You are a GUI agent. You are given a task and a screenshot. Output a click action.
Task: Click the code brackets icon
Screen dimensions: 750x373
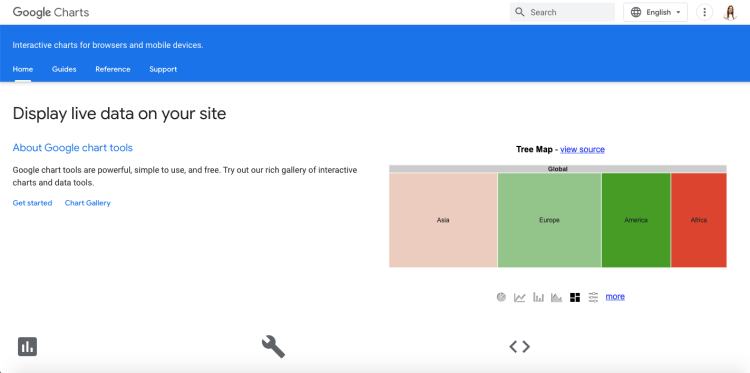coord(519,346)
